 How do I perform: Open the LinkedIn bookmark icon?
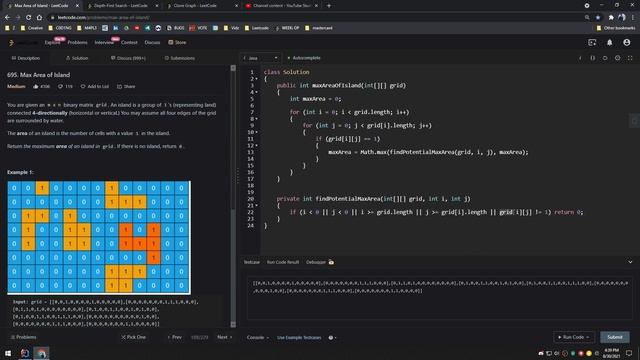pyautogui.click(x=116, y=28)
